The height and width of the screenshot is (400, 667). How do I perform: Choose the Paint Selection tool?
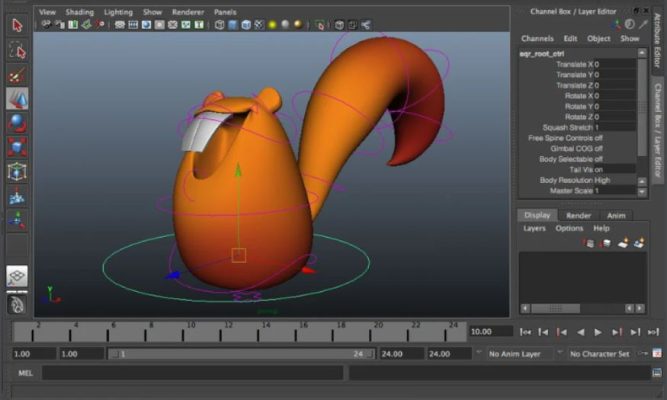(x=17, y=75)
